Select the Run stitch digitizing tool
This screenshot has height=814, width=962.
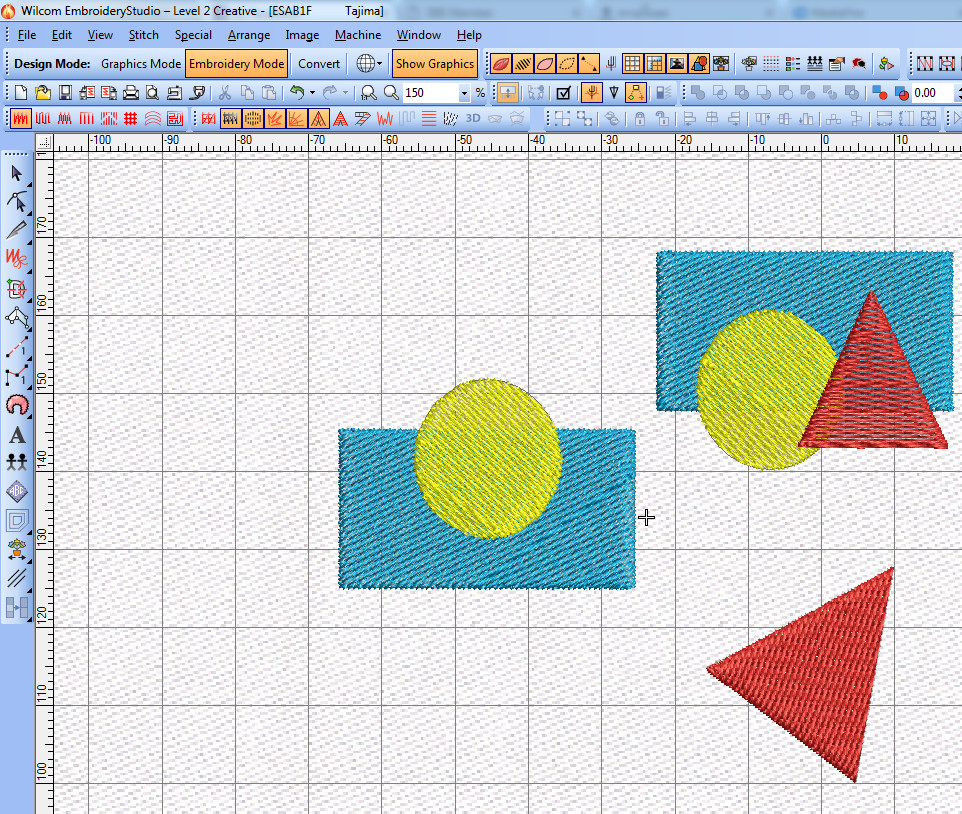click(x=17, y=347)
